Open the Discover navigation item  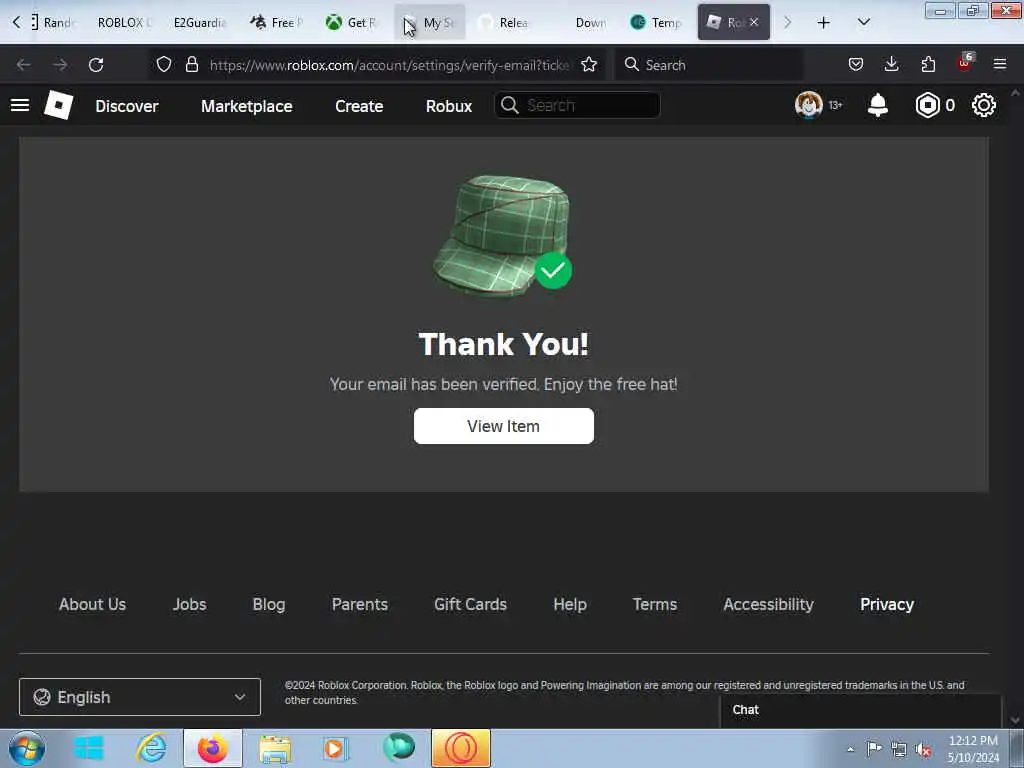pos(127,106)
